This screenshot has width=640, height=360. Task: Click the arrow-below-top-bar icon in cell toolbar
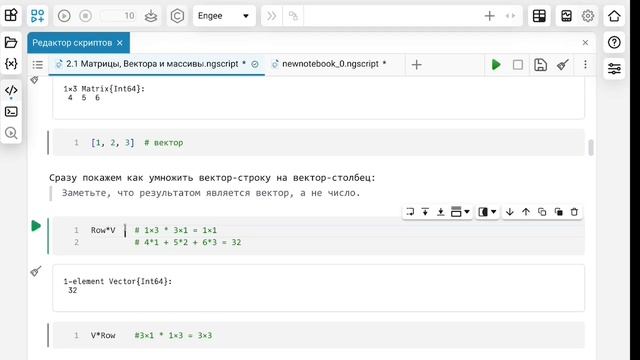[425, 212]
